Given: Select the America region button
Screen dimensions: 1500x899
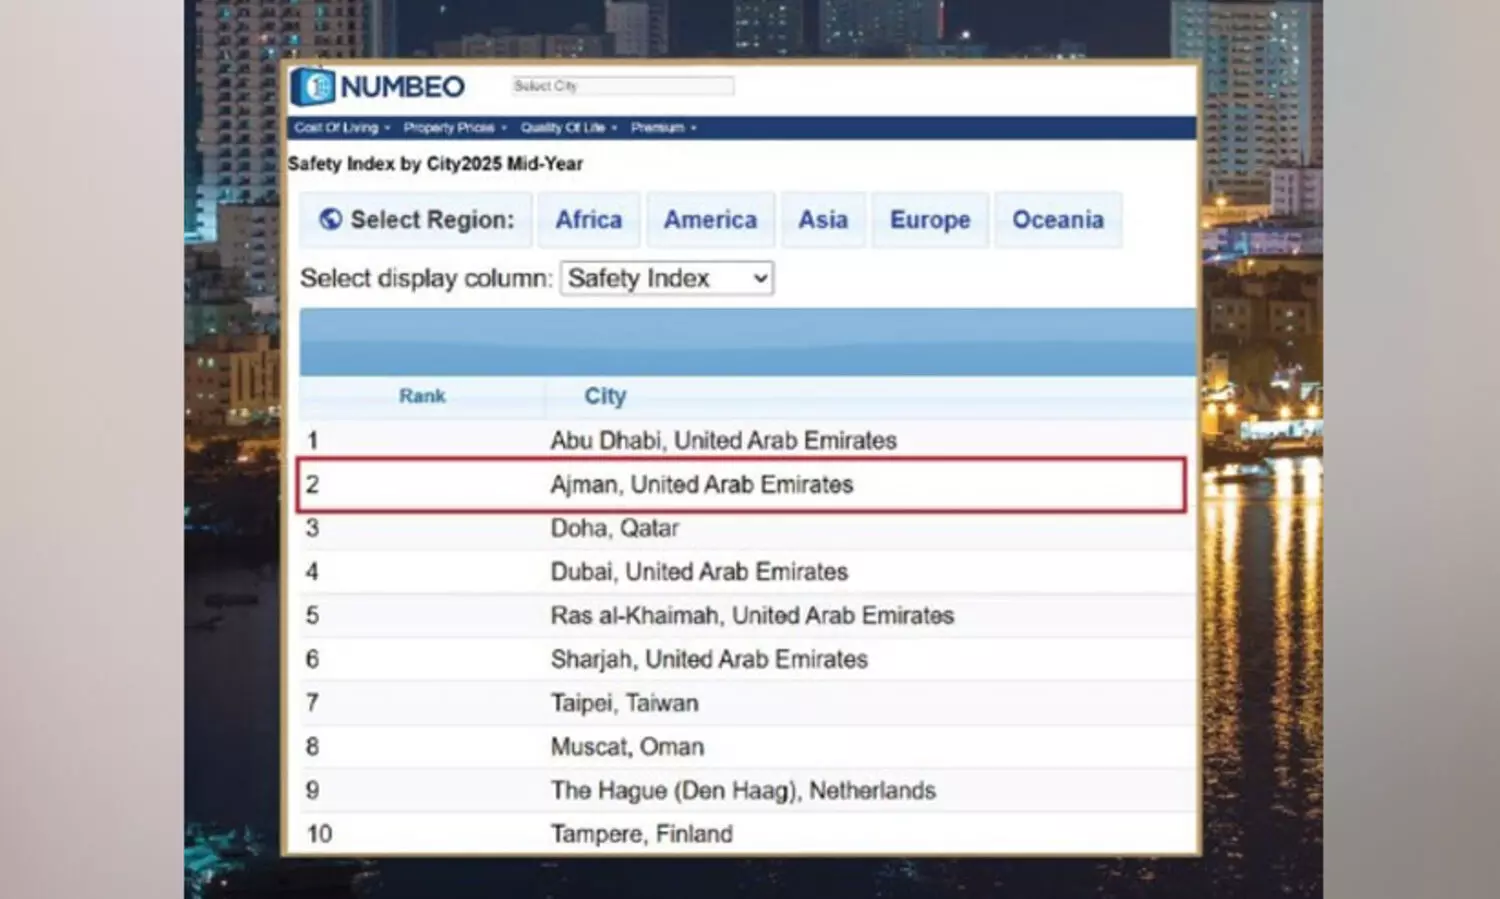Looking at the screenshot, I should coord(710,220).
